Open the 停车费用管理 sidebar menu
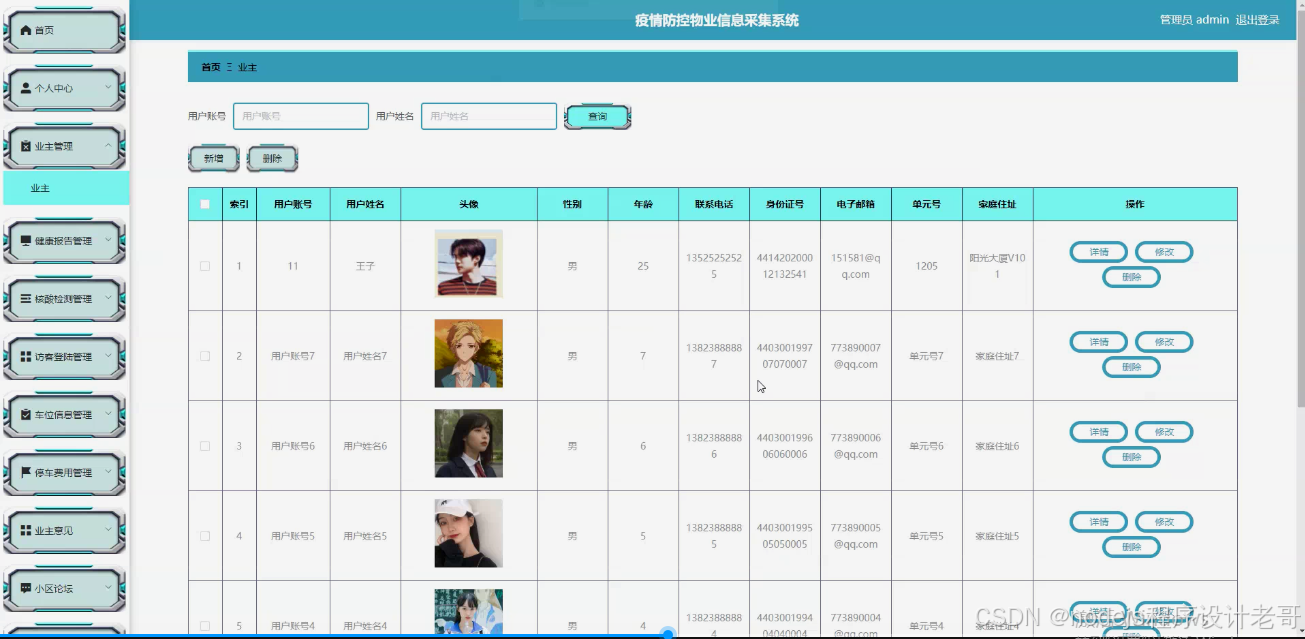Screen dimensions: 1305x639 64,472
